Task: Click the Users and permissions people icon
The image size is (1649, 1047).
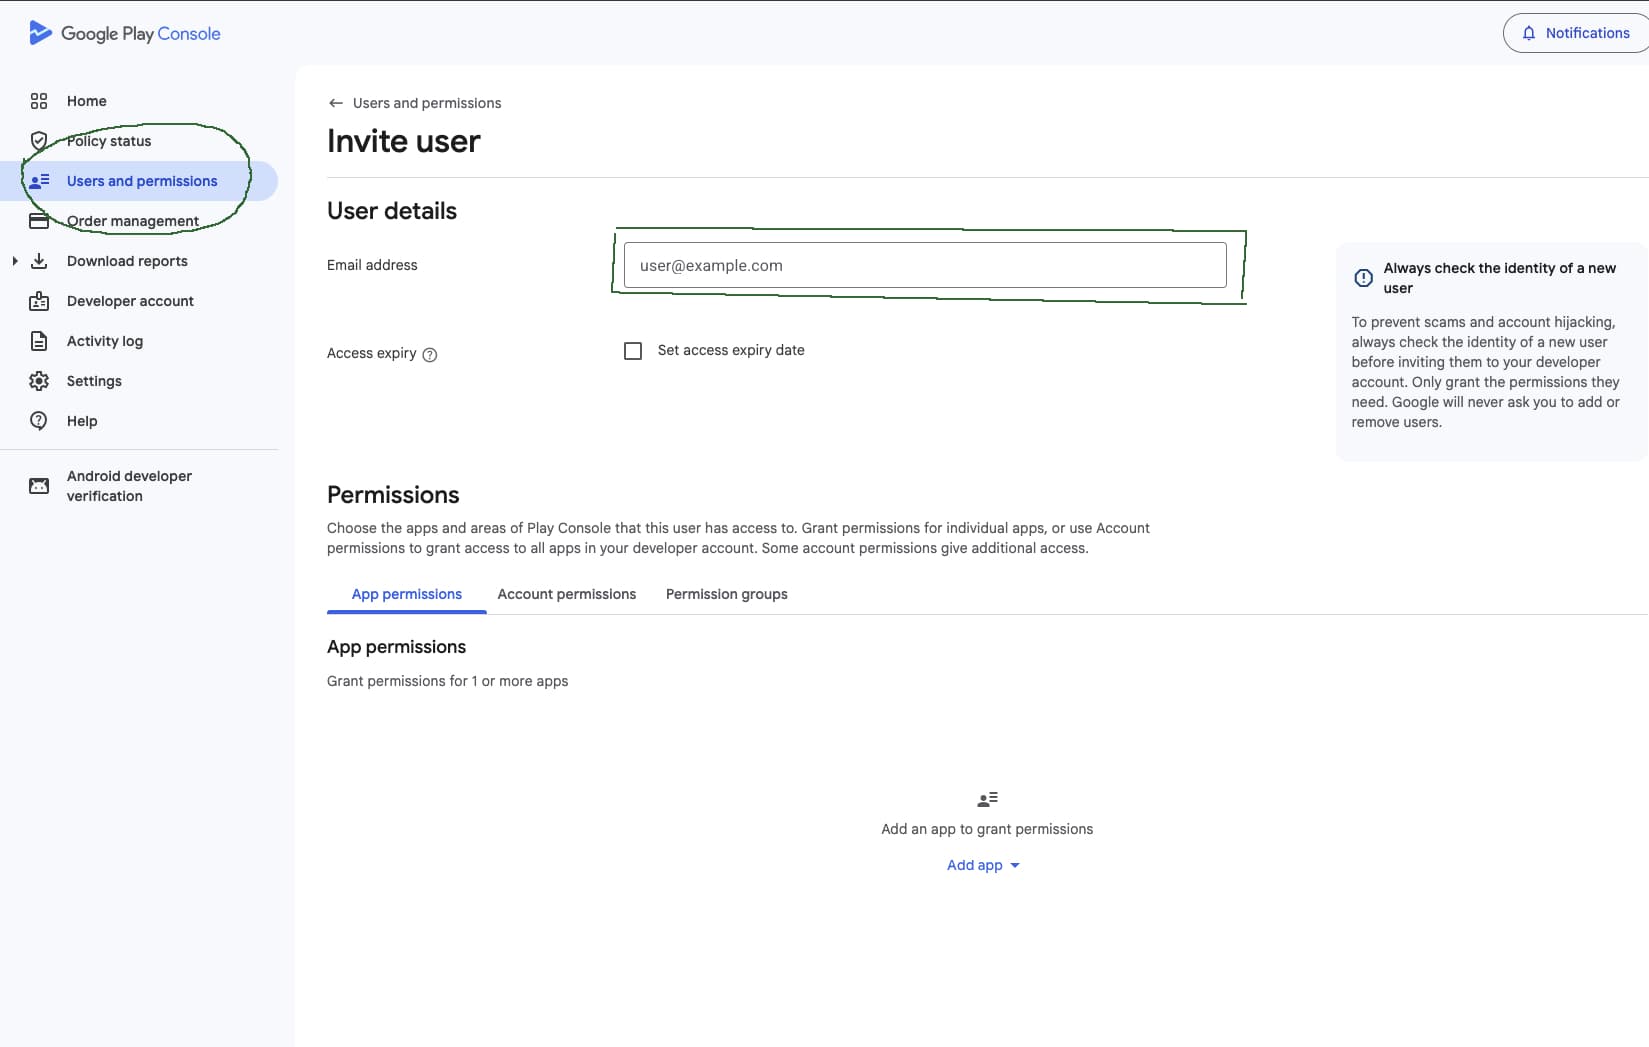Action: (39, 181)
